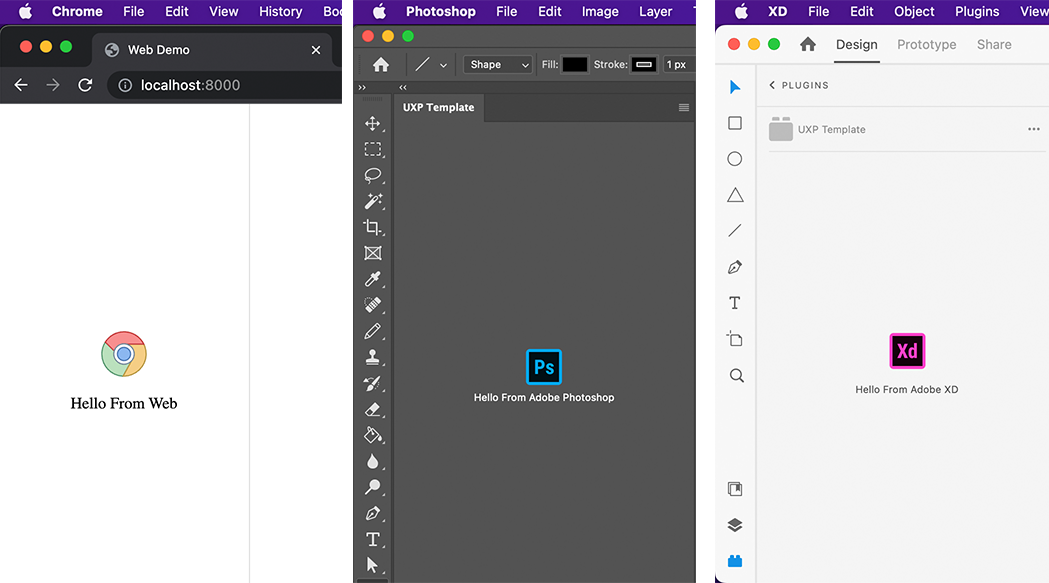Viewport: 1049px width, 583px height.
Task: Click Chrome back navigation arrow
Action: [x=21, y=85]
